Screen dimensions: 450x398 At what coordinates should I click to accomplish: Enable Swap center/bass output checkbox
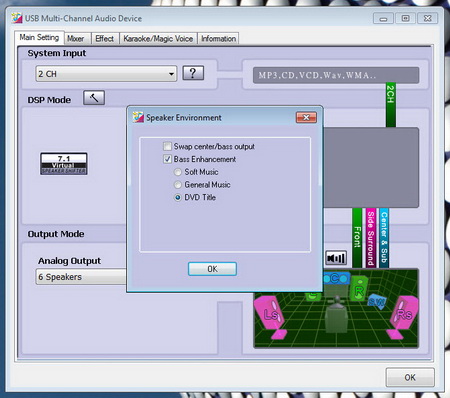pos(168,146)
